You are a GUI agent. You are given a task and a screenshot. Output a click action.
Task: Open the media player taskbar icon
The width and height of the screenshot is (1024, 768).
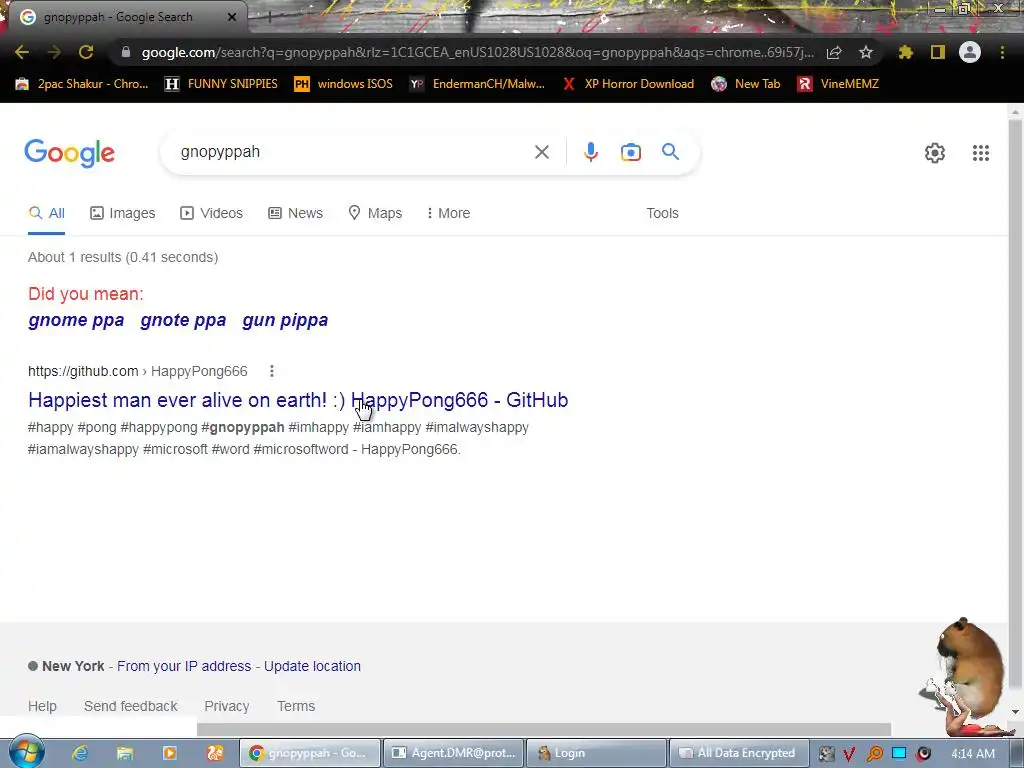pos(170,753)
